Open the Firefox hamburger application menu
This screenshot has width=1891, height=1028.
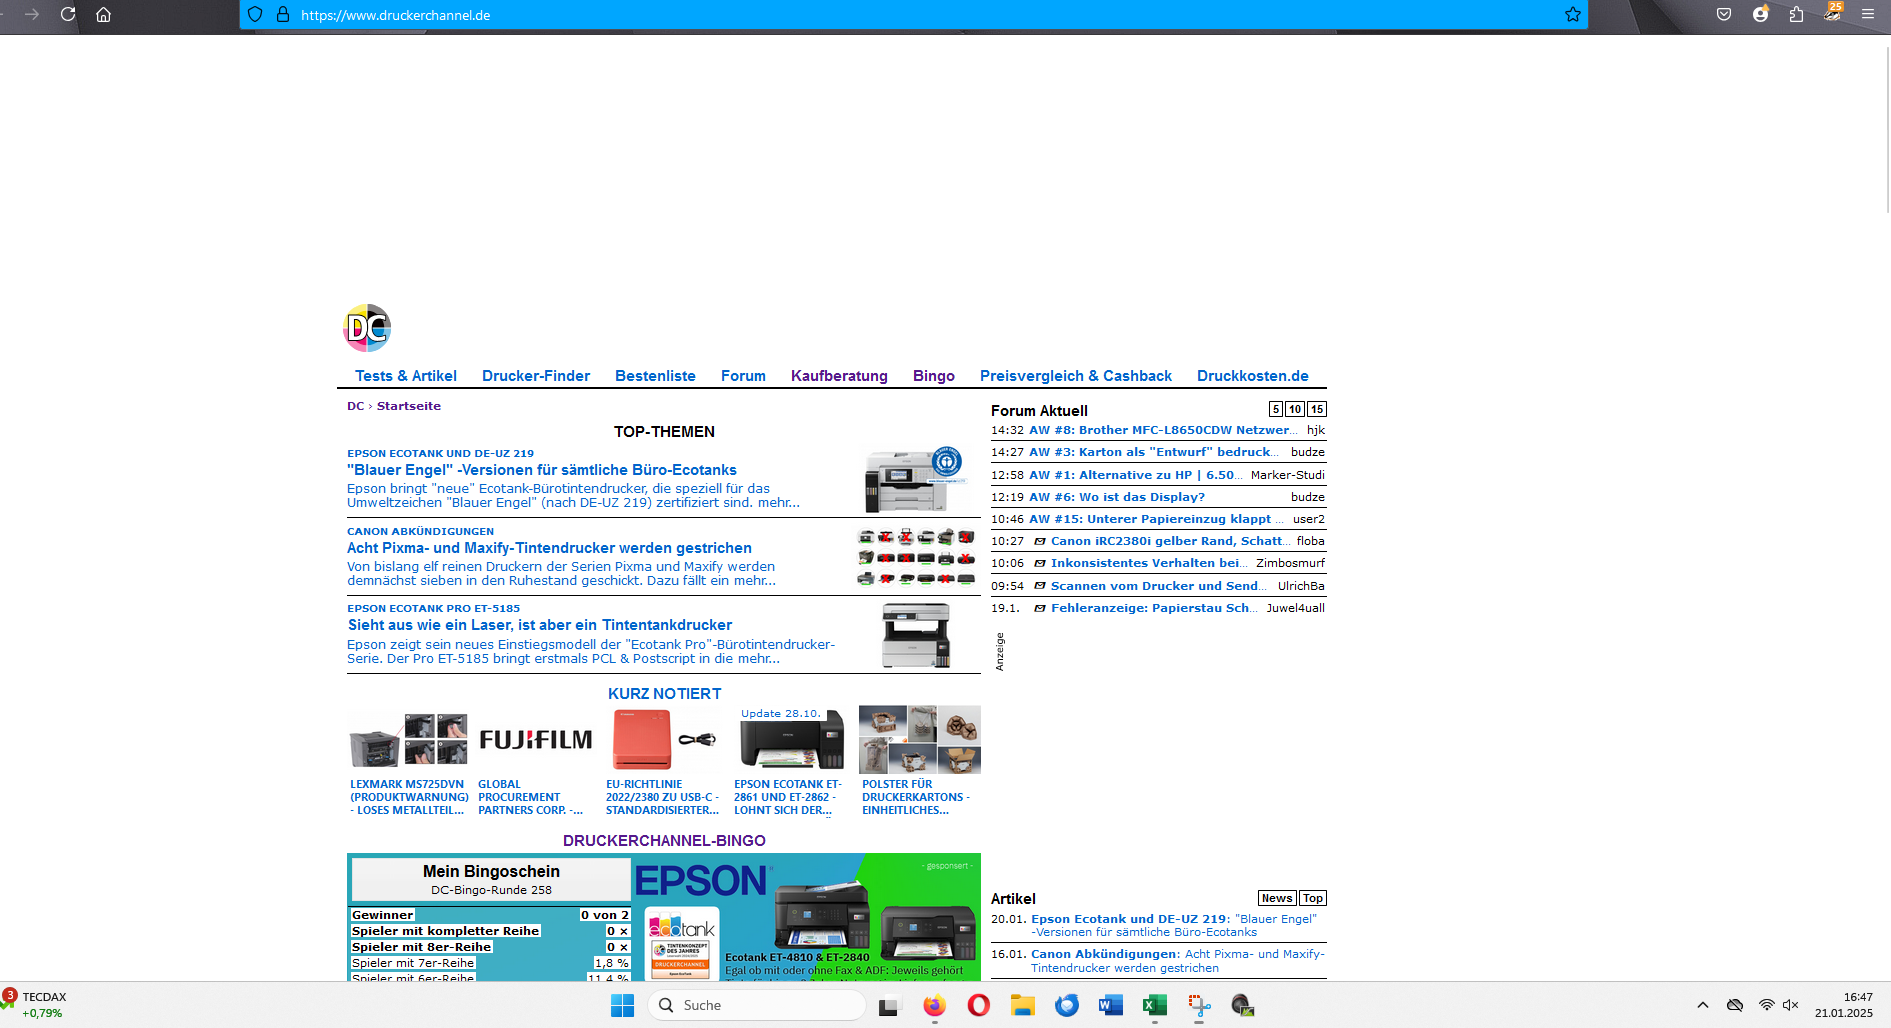tap(1868, 14)
